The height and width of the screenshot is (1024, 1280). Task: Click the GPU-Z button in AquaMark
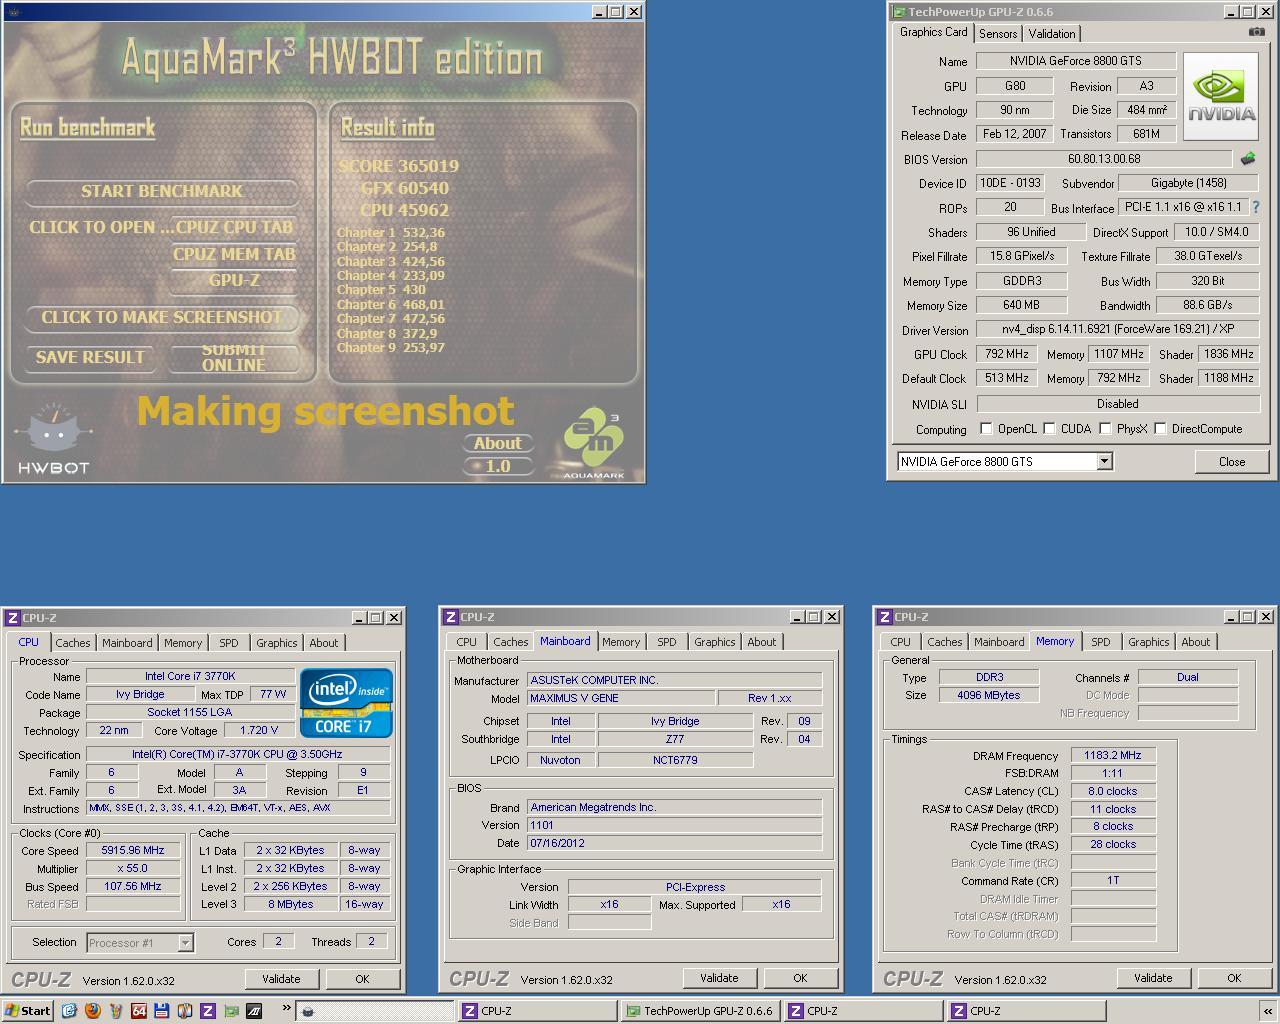[x=234, y=280]
